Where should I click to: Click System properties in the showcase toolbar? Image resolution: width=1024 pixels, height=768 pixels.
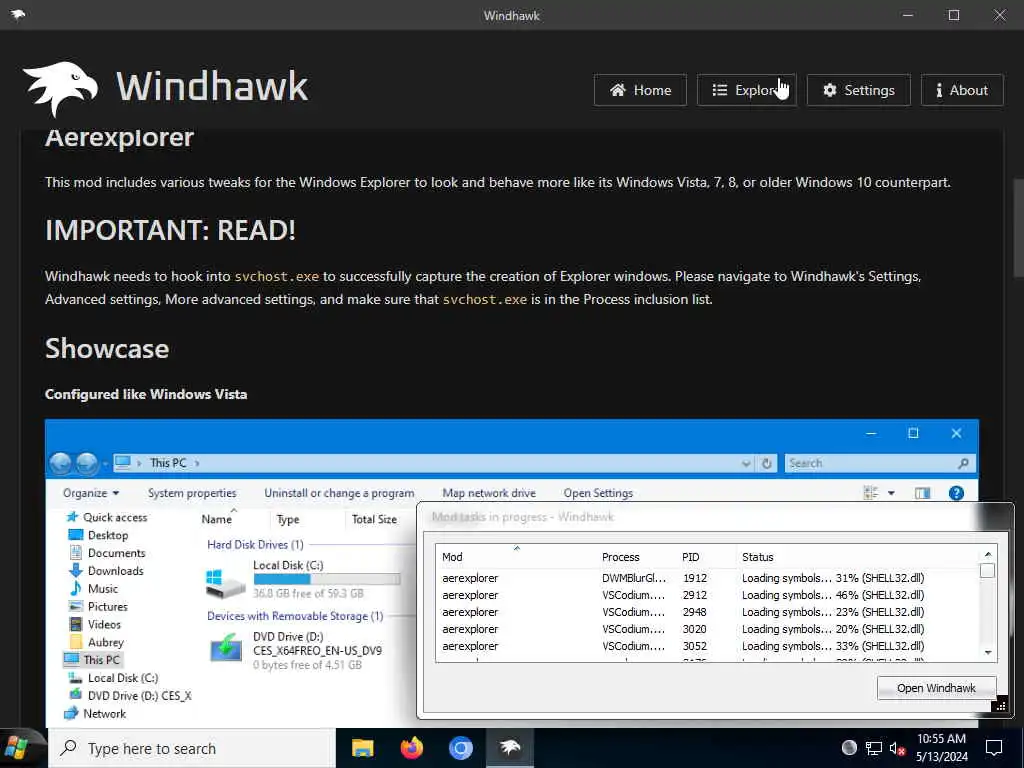tap(192, 493)
